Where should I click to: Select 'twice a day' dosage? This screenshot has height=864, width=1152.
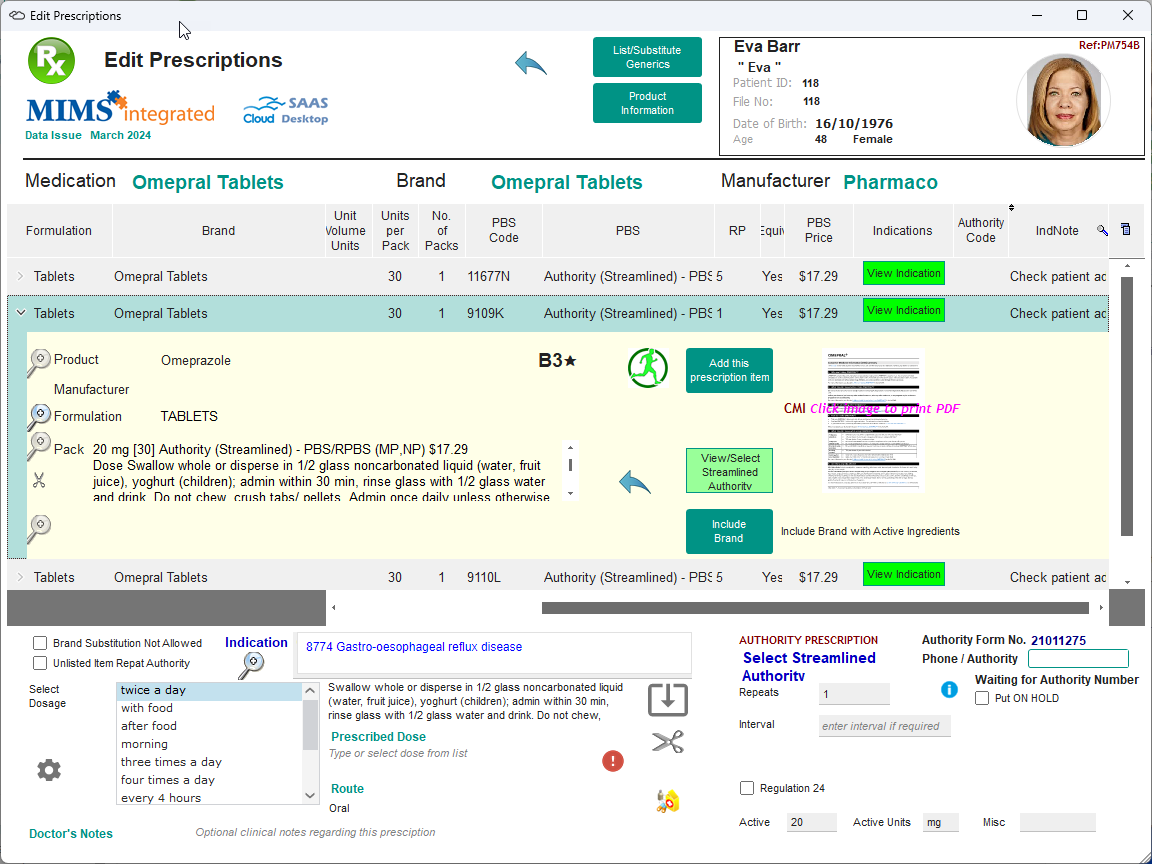tap(209, 690)
